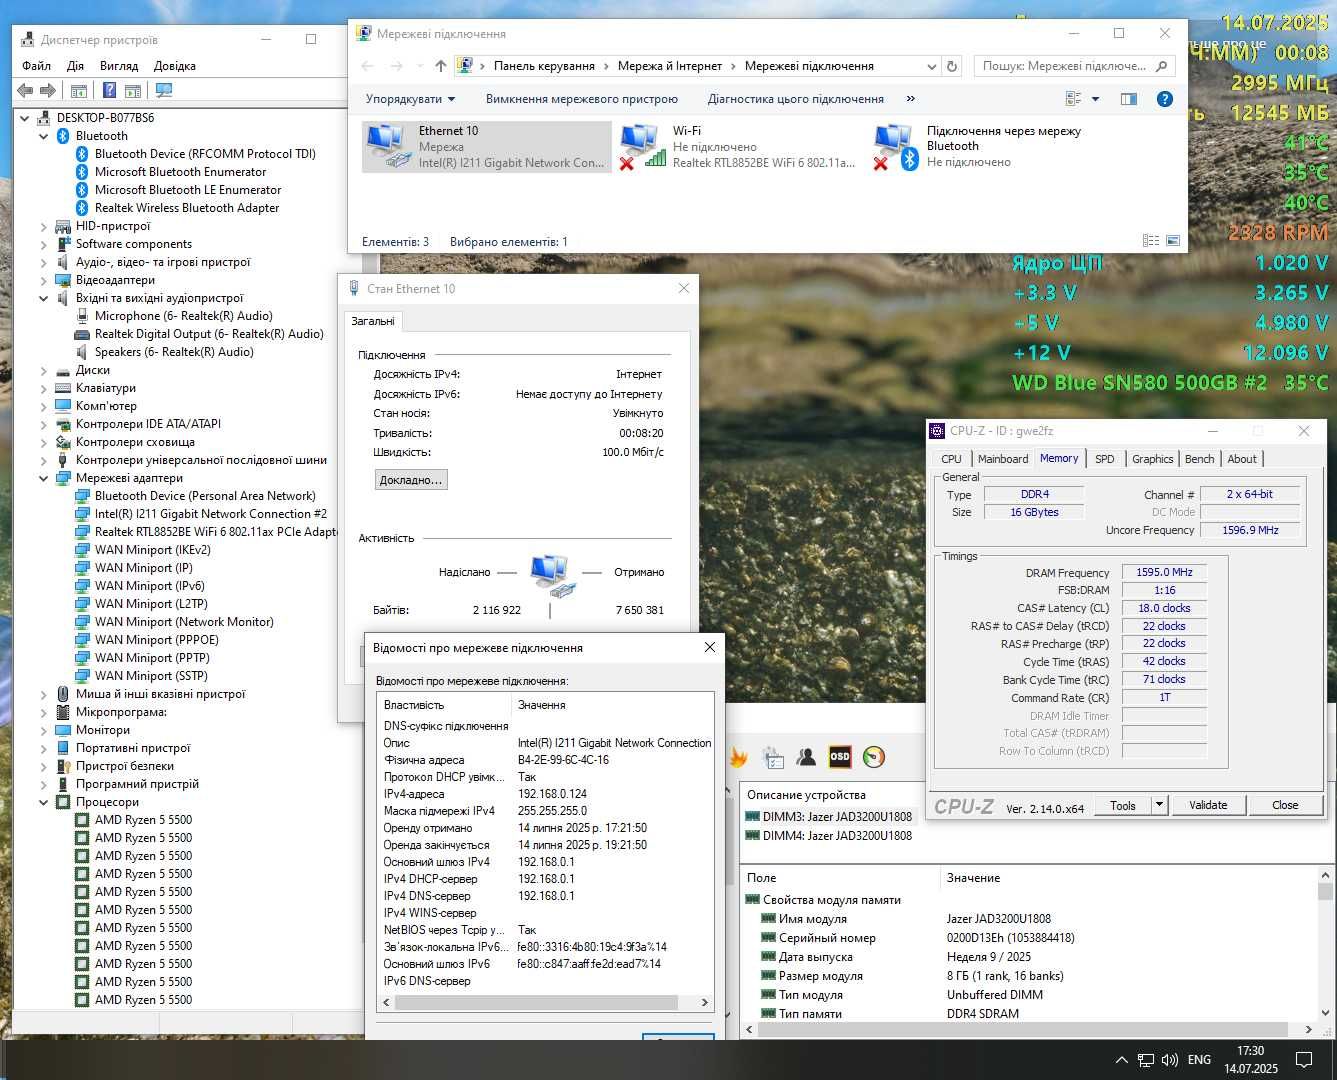The width and height of the screenshot is (1337, 1080).
Task: Open the Довідка menu
Action: pyautogui.click(x=175, y=66)
